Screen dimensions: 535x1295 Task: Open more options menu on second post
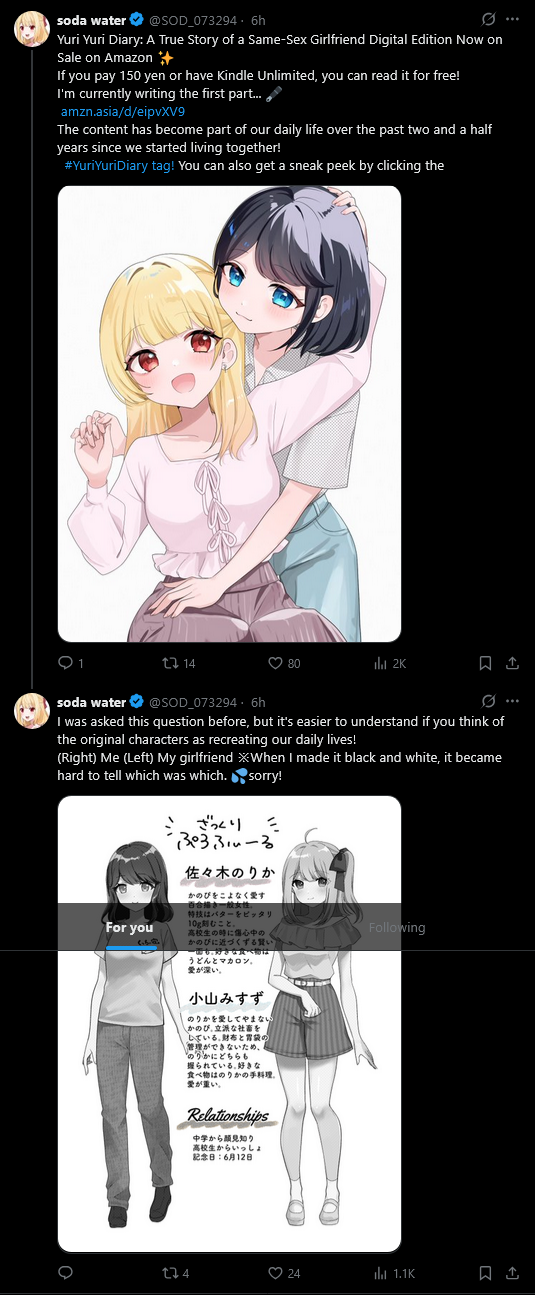point(513,701)
